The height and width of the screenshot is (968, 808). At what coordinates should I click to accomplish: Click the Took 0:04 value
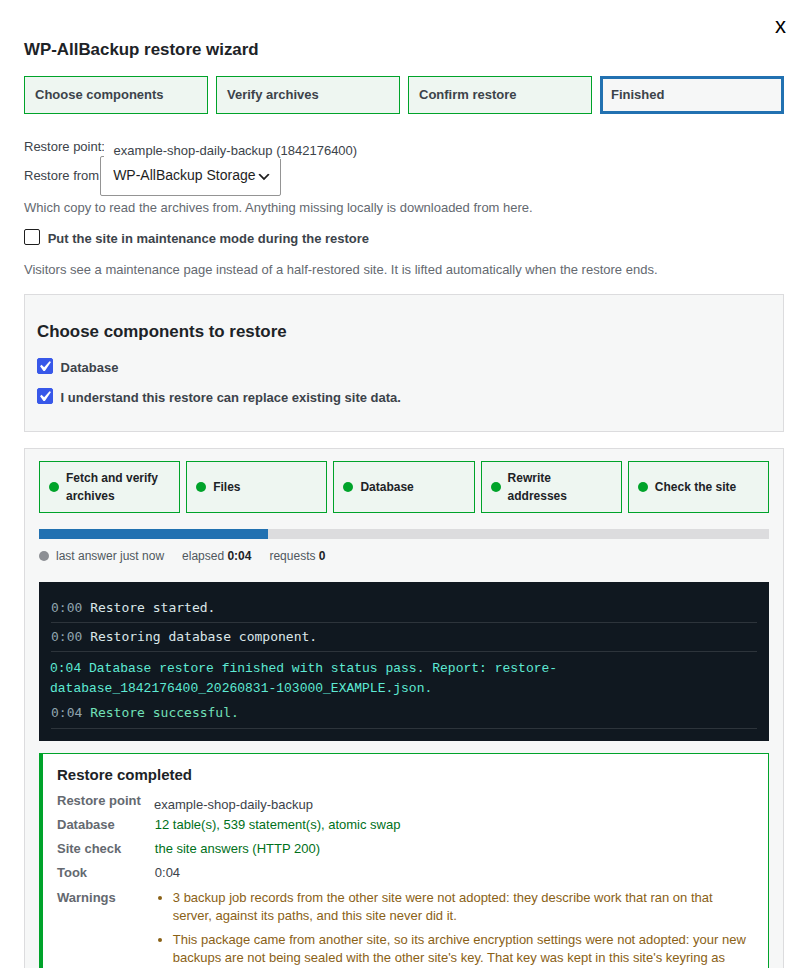[x=167, y=874]
